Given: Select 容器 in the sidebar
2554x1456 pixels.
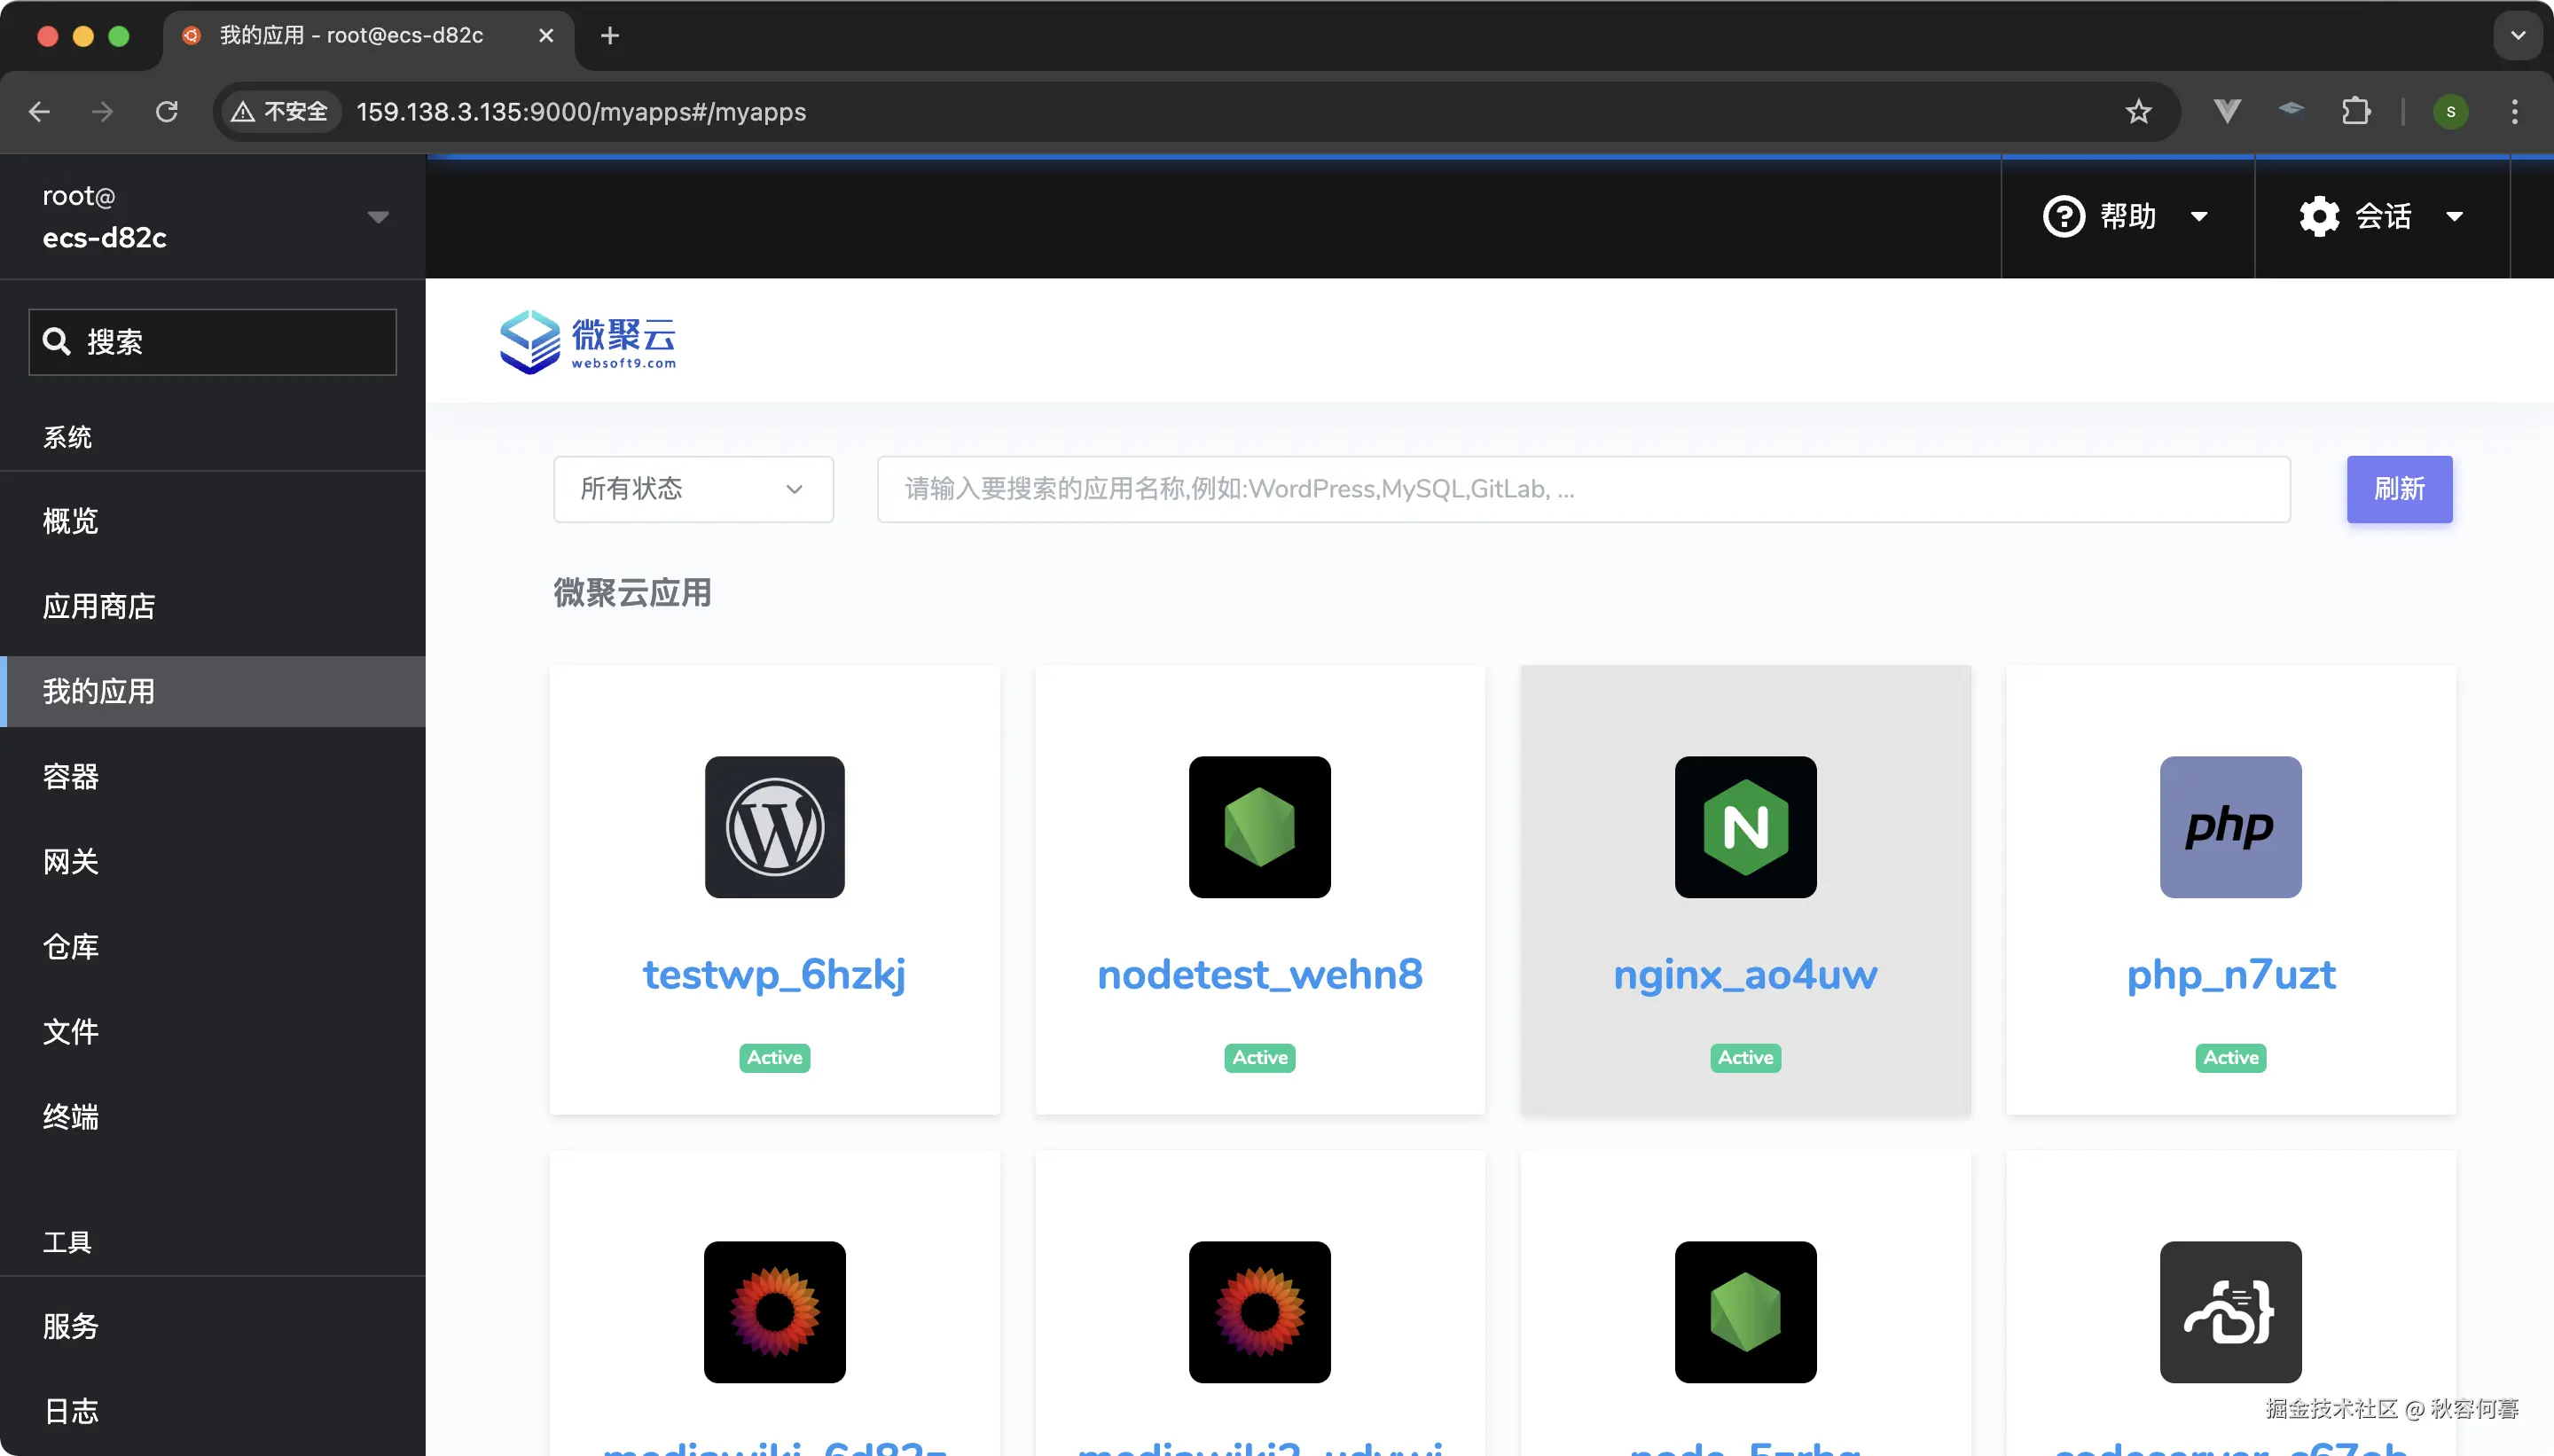Looking at the screenshot, I should 70,777.
